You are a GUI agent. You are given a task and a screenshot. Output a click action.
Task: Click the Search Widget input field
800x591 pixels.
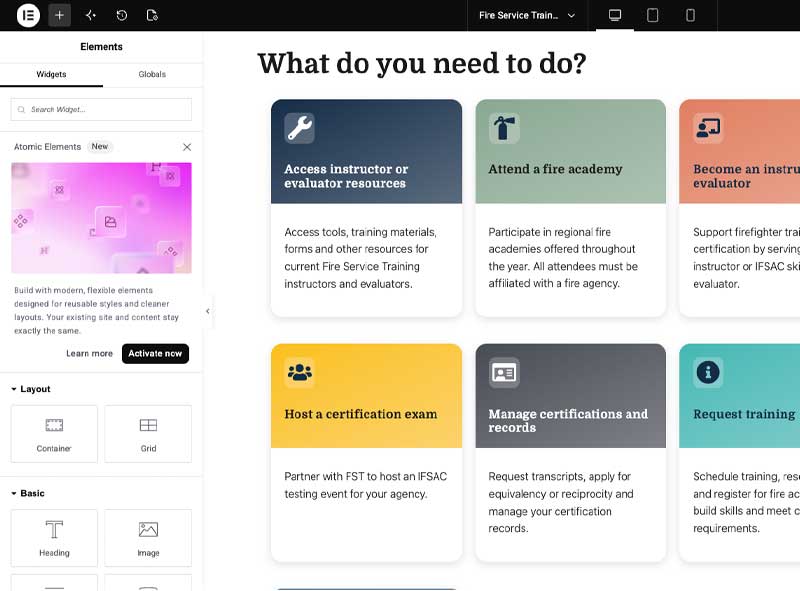[x=101, y=109]
